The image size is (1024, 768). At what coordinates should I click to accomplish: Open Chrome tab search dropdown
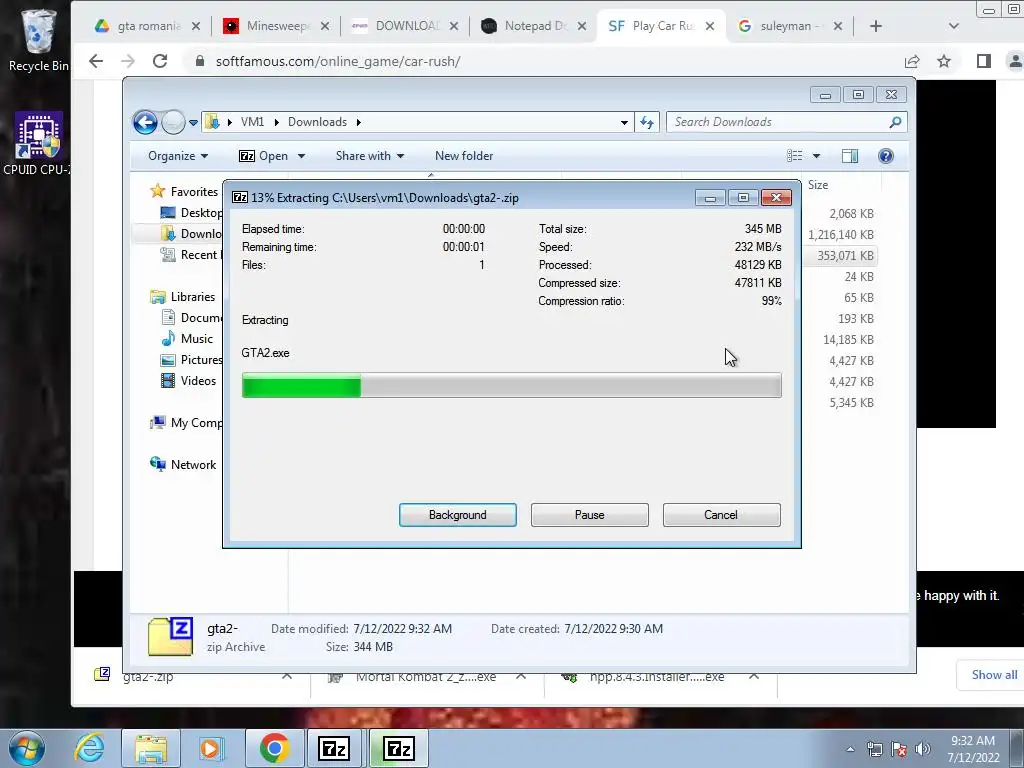(x=953, y=26)
